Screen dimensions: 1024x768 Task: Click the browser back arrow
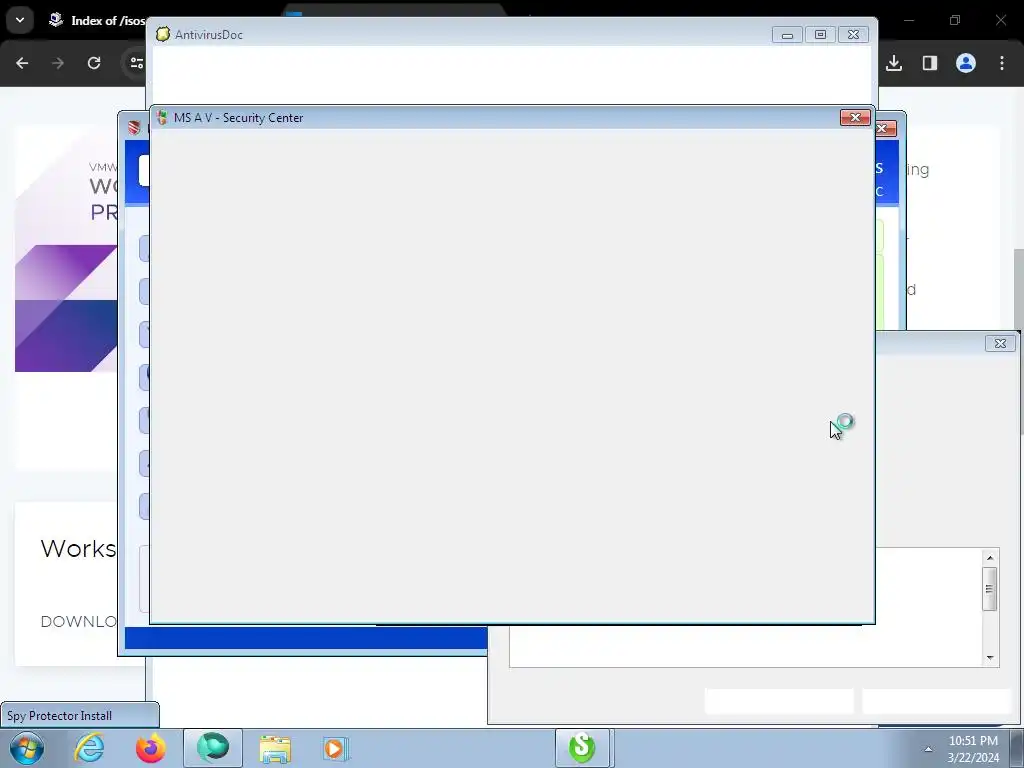22,63
